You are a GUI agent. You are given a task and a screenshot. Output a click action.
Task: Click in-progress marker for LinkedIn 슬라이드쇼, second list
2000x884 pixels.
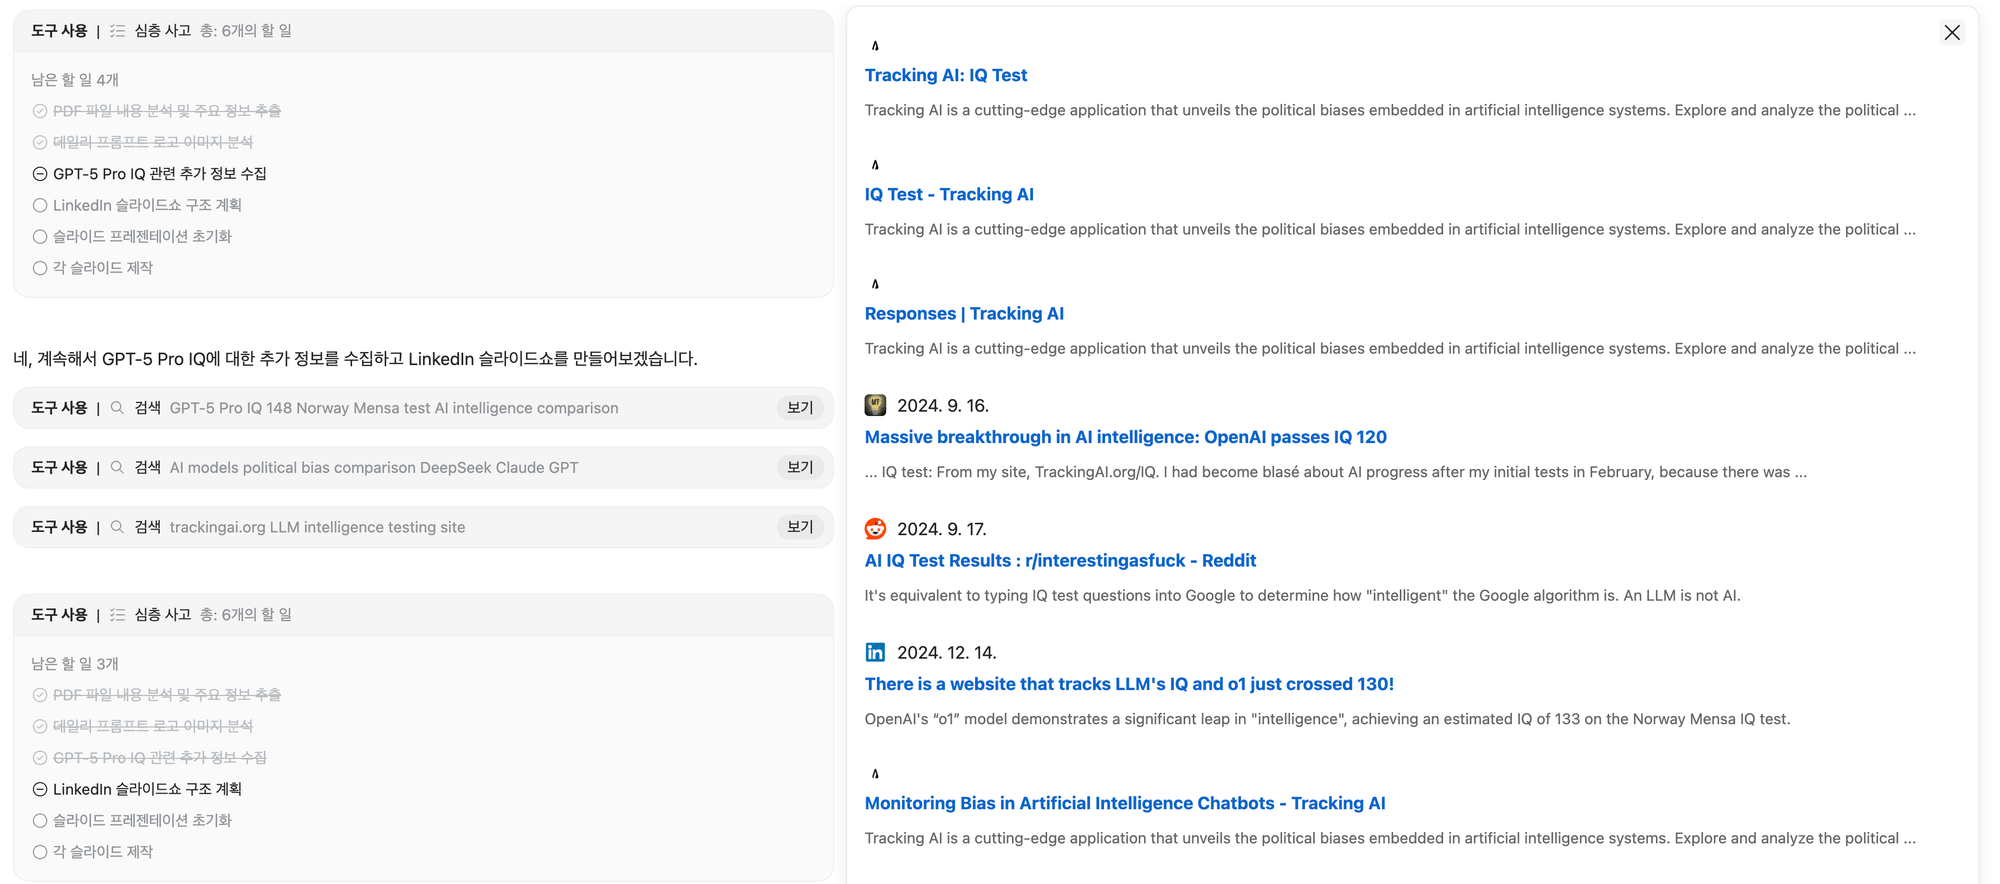tap(40, 789)
